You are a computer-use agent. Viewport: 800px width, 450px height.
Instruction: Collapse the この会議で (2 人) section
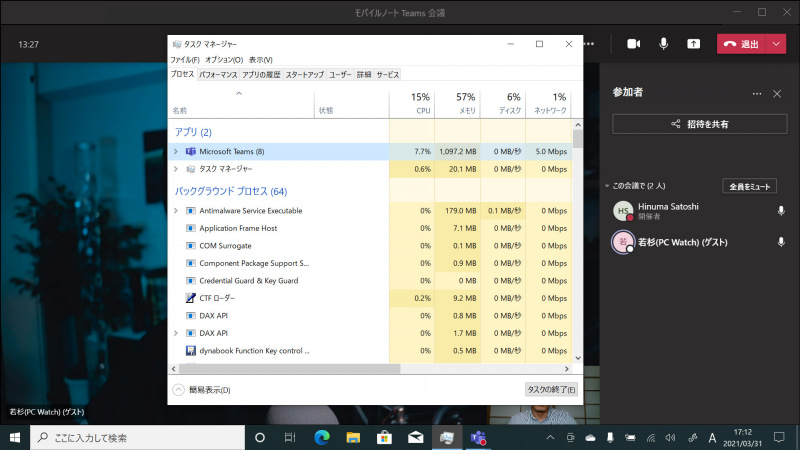click(607, 186)
